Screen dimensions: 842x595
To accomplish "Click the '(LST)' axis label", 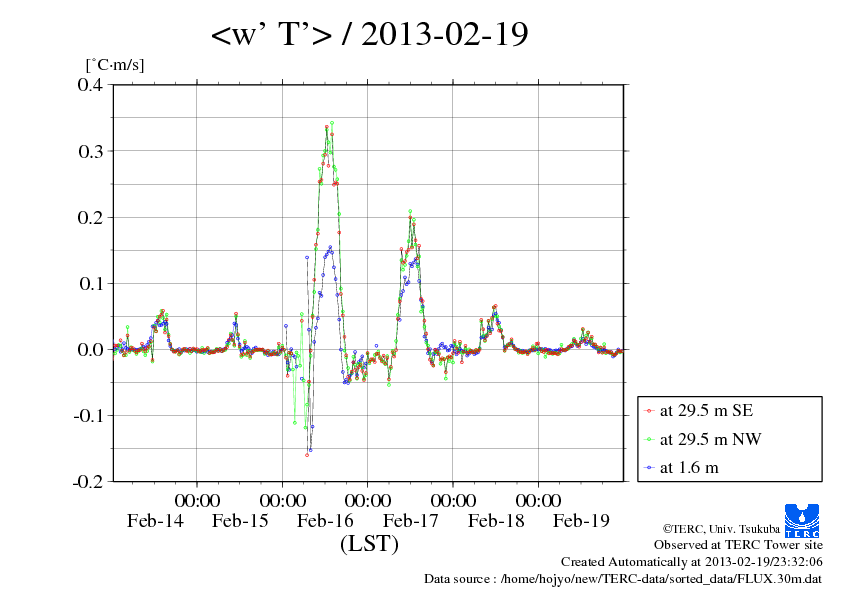I will point(369,543).
